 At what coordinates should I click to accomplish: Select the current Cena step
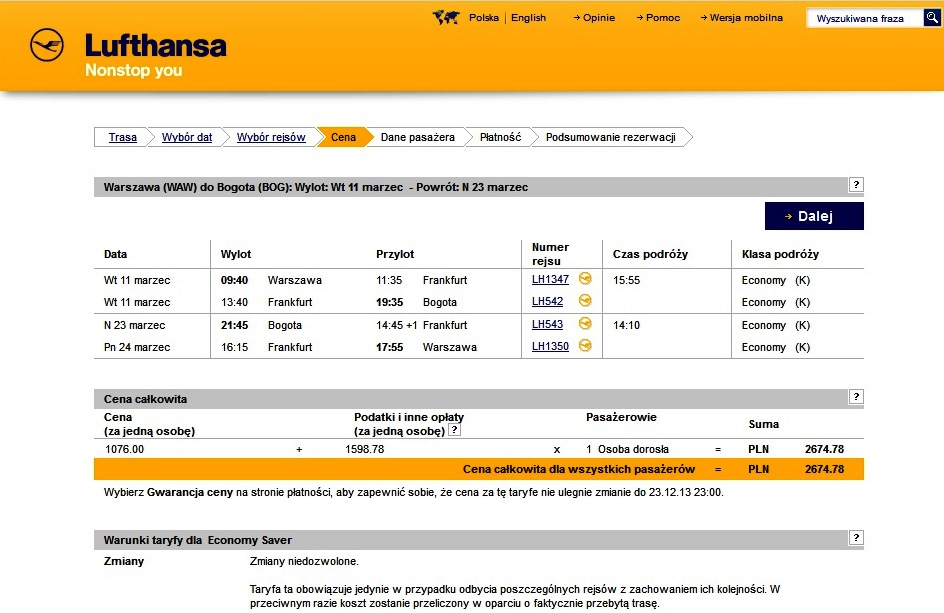click(343, 137)
